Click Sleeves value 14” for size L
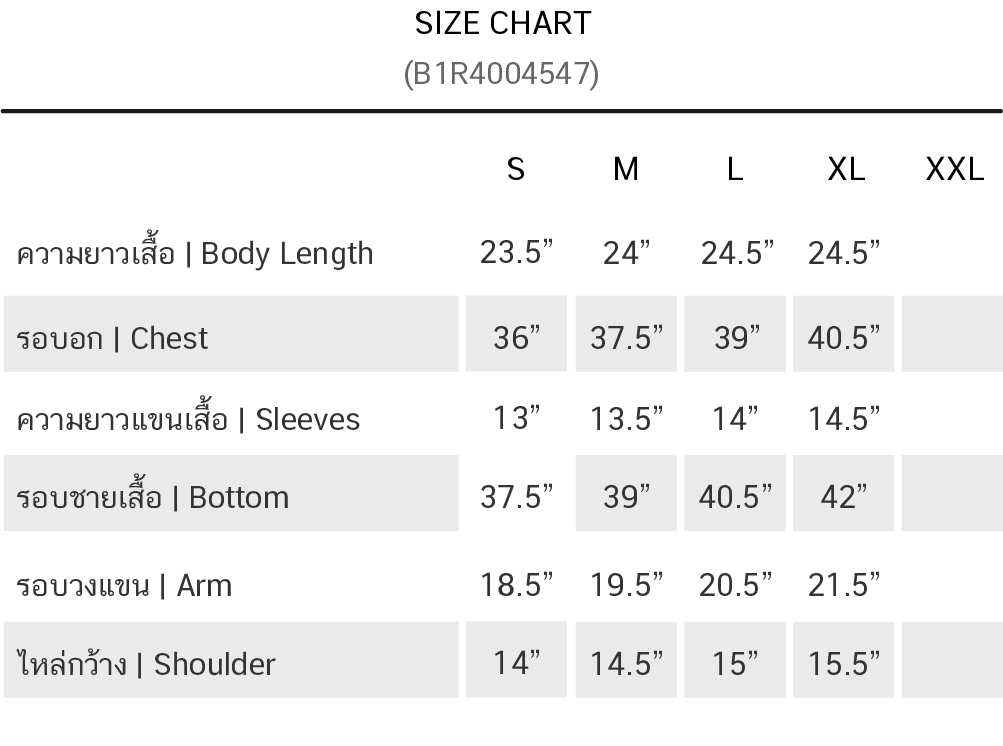This screenshot has height=746, width=1003. click(x=736, y=418)
